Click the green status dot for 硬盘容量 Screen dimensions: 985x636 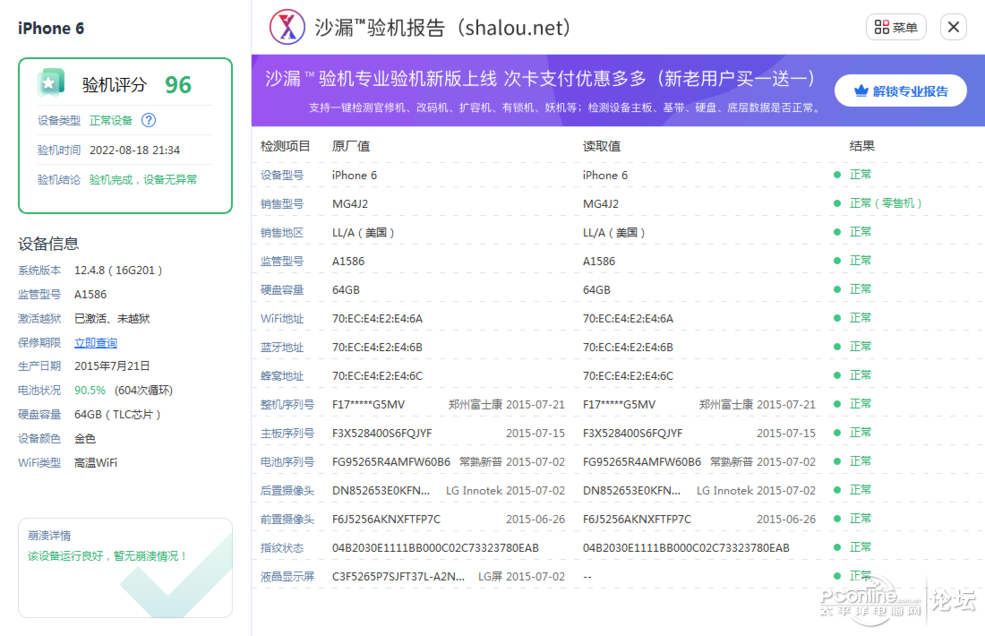click(x=837, y=290)
